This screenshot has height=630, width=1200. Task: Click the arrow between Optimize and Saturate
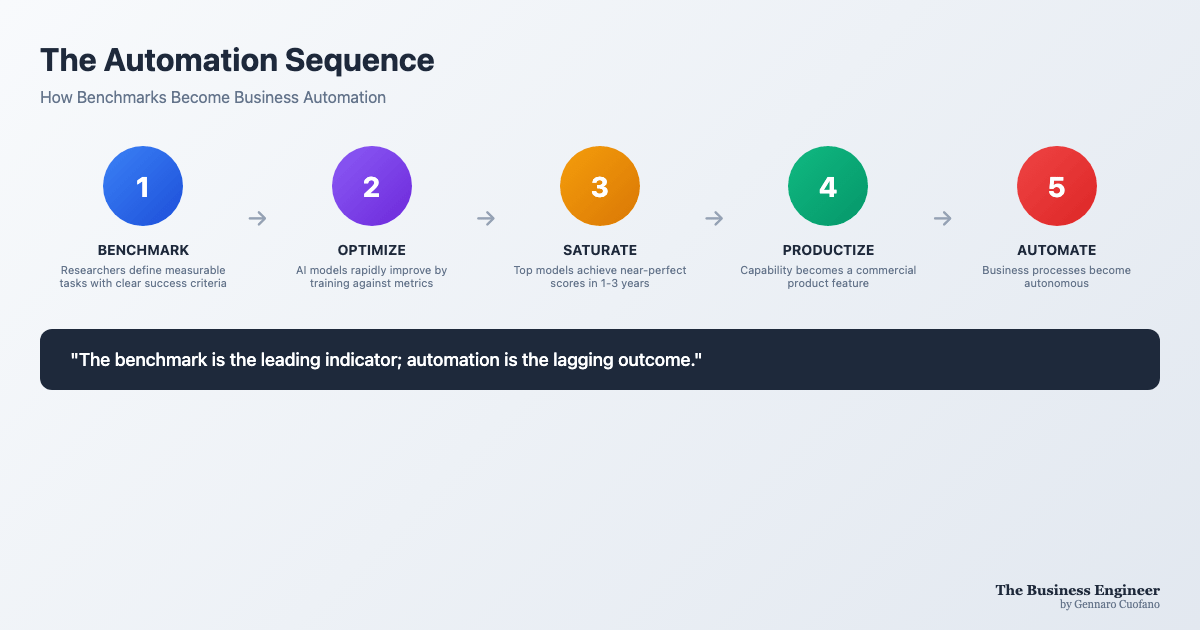[x=486, y=218]
